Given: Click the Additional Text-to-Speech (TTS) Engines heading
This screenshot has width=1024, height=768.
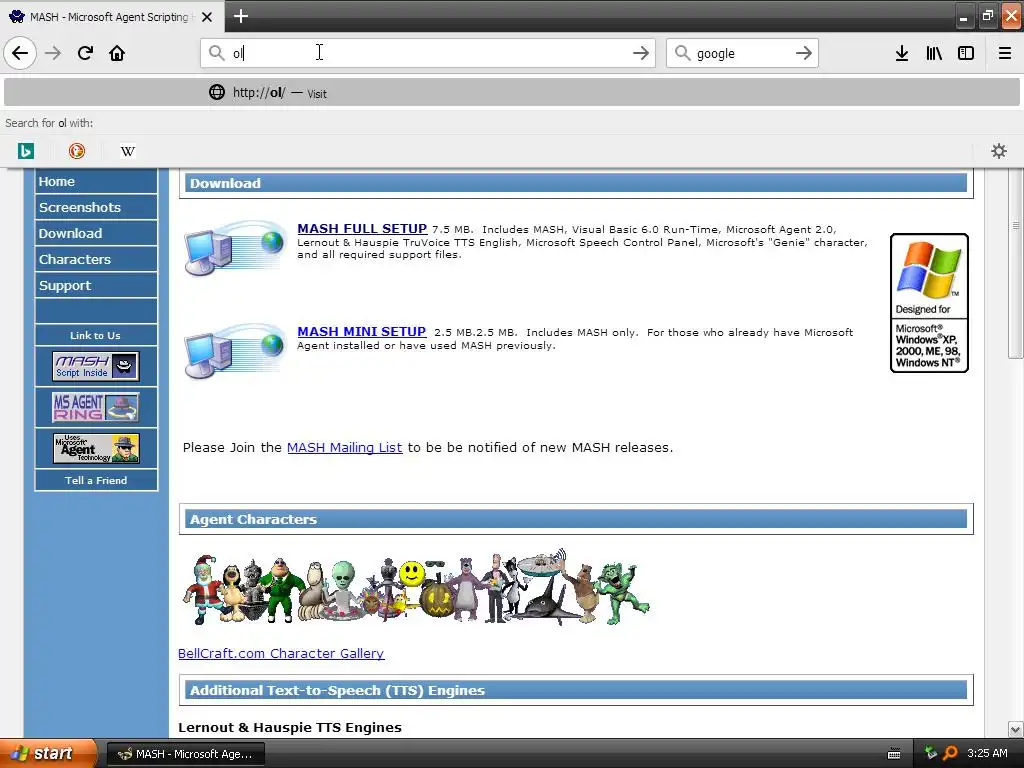Looking at the screenshot, I should click(338, 690).
